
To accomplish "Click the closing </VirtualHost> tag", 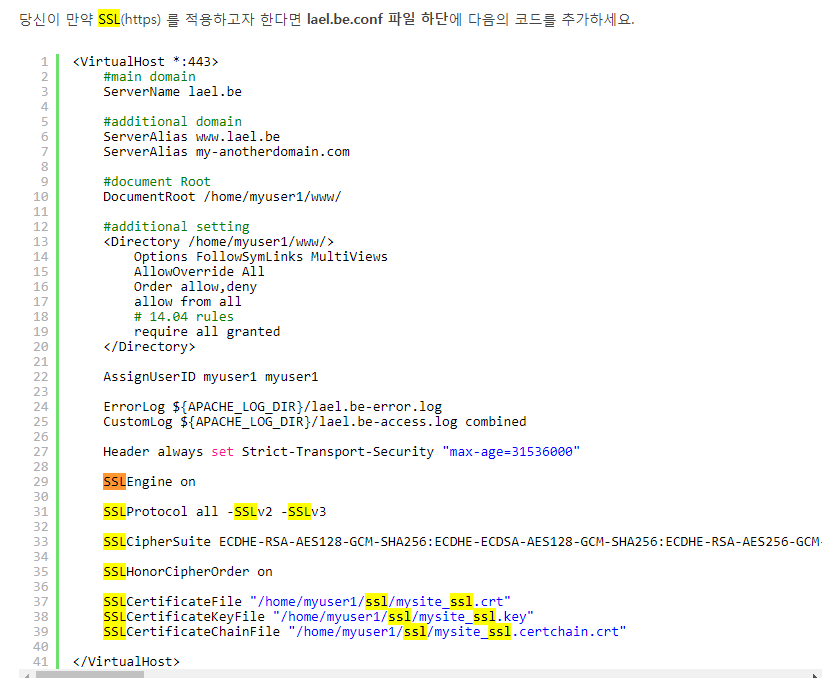I will 126,662.
